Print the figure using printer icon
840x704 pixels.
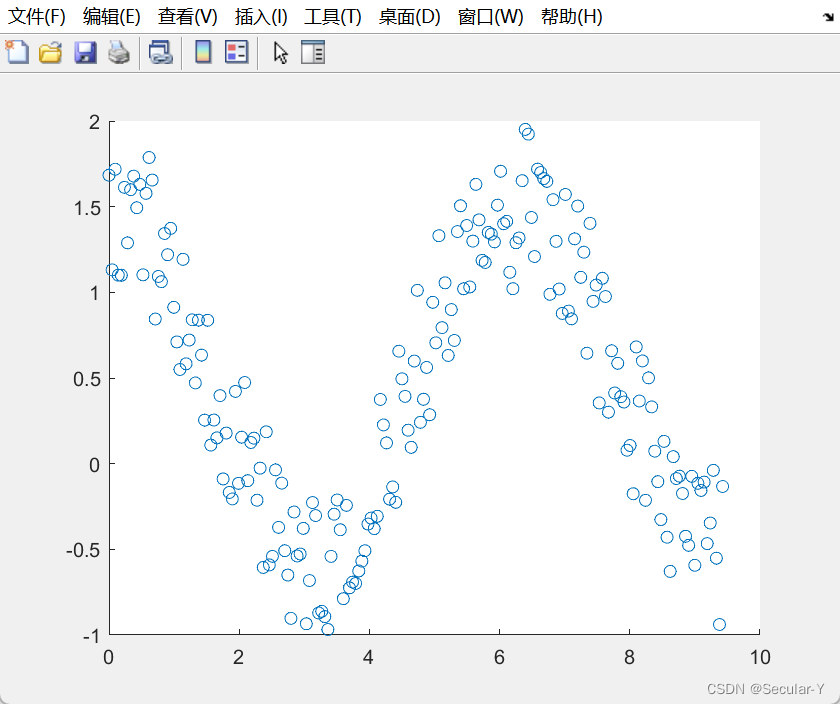point(119,53)
